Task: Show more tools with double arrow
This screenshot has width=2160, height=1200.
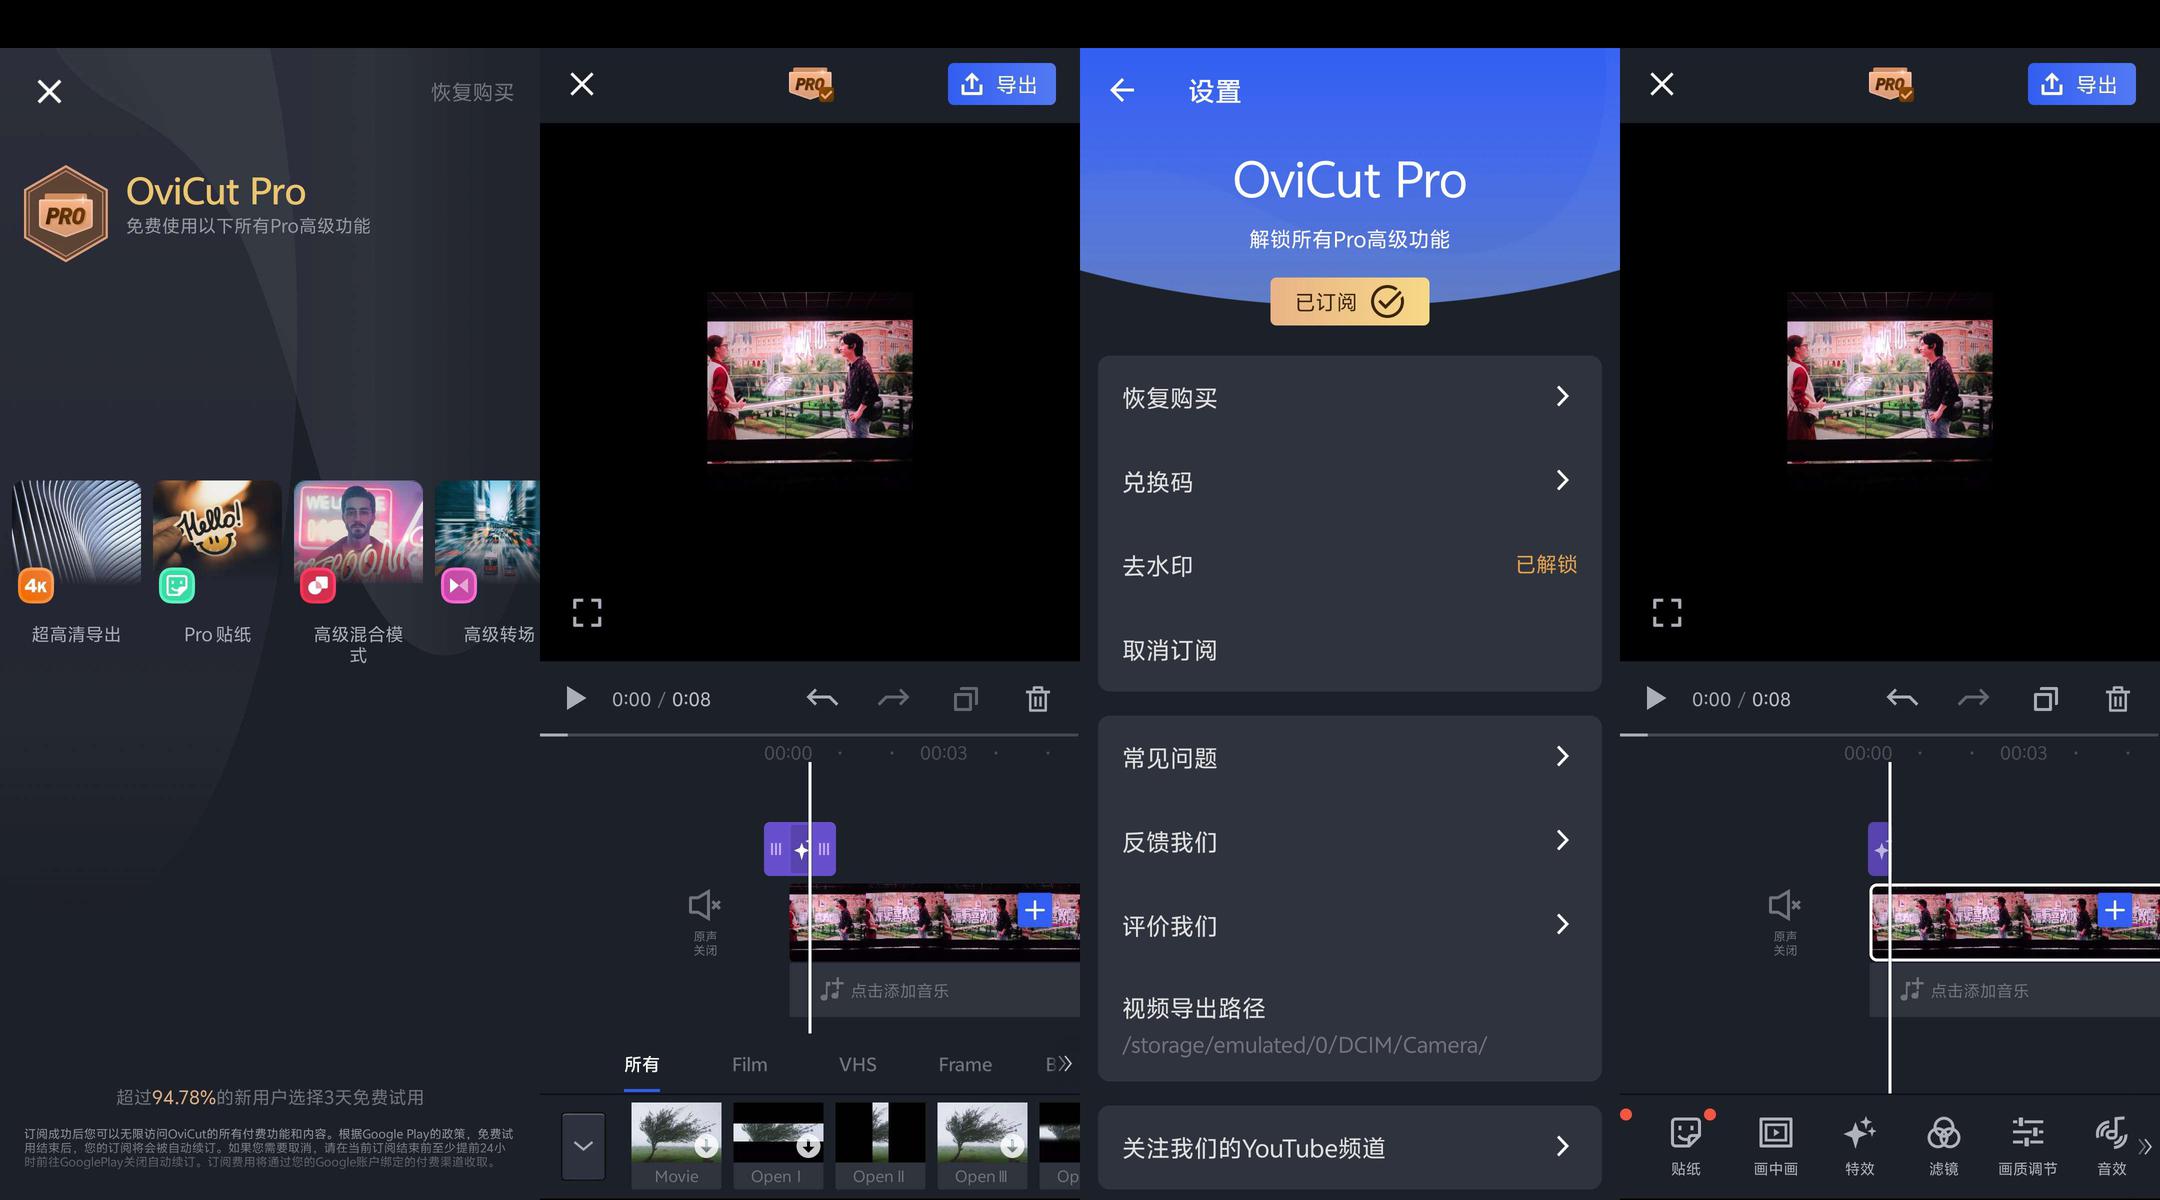Action: pyautogui.click(x=2145, y=1147)
